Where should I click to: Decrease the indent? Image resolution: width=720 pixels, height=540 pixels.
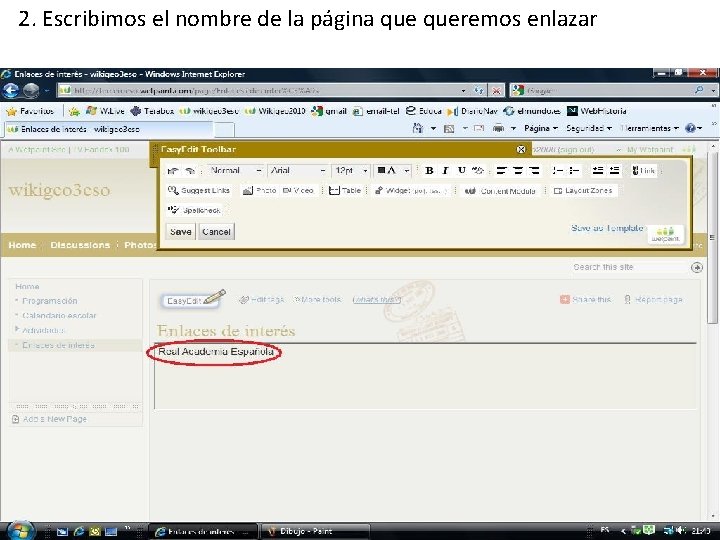click(597, 170)
